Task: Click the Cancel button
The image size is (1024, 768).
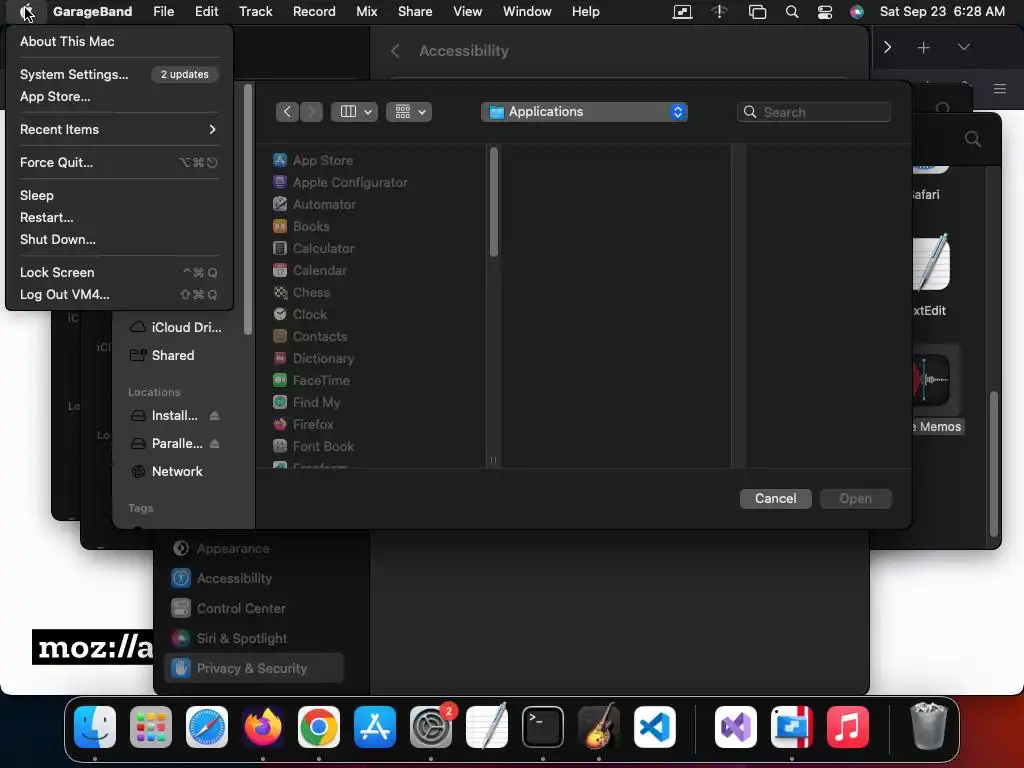Action: [x=776, y=498]
